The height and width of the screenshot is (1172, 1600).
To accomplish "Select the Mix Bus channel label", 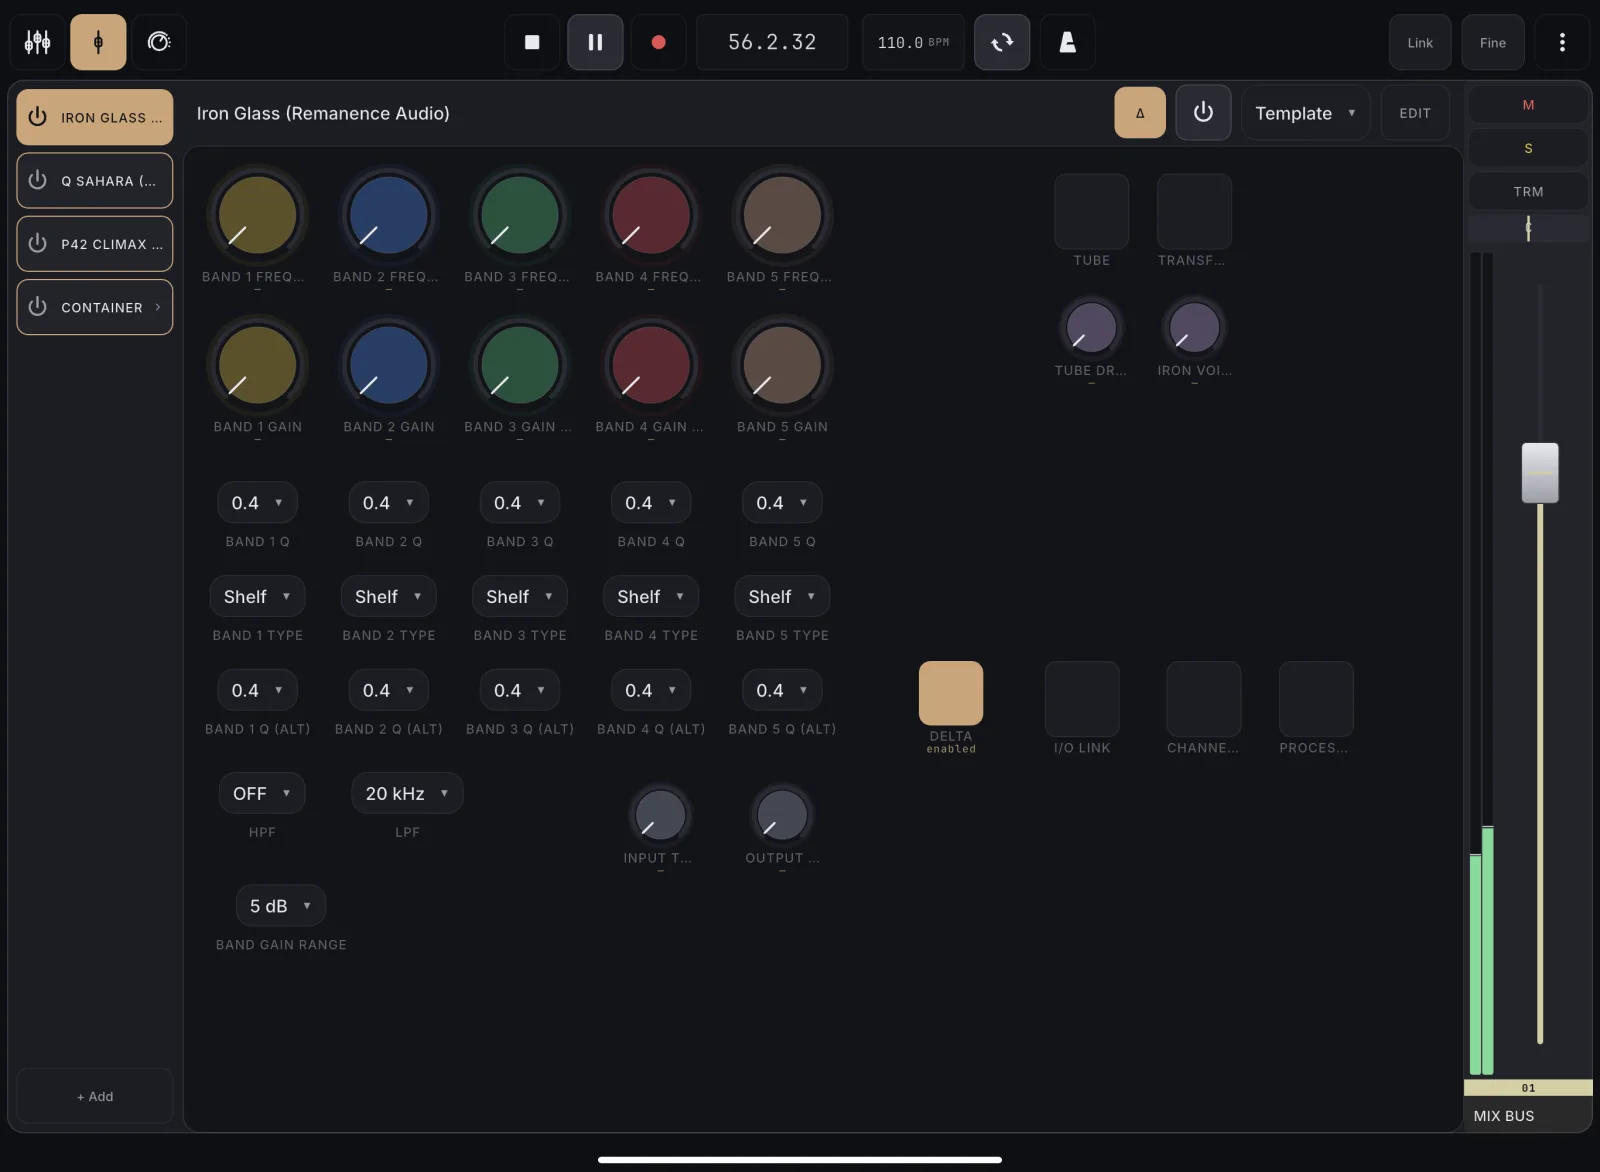I will point(1528,1115).
